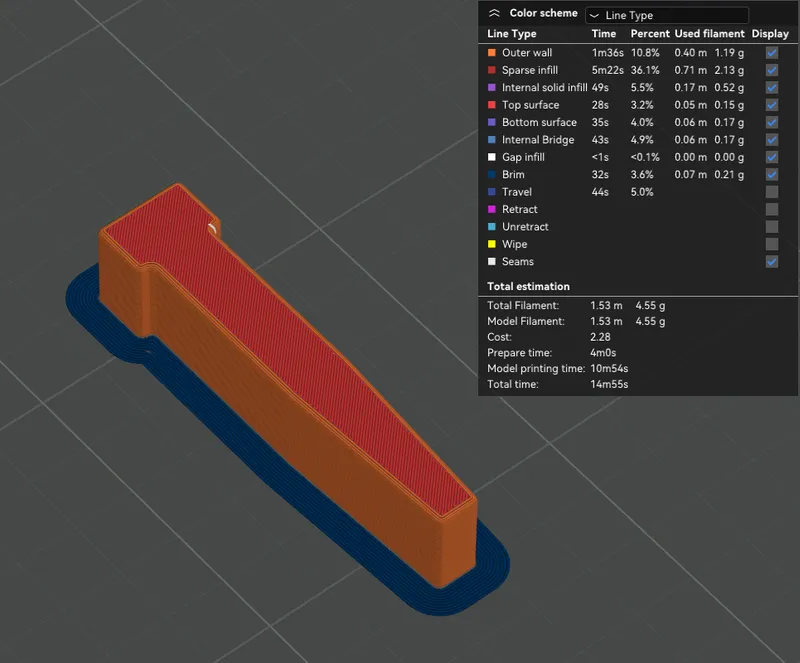Hide Outer wall lines via checkbox
The height and width of the screenshot is (663, 800).
(x=771, y=53)
